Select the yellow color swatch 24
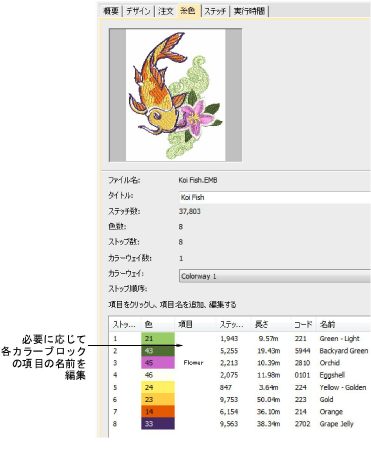This screenshot has width=371, height=452. [x=158, y=387]
